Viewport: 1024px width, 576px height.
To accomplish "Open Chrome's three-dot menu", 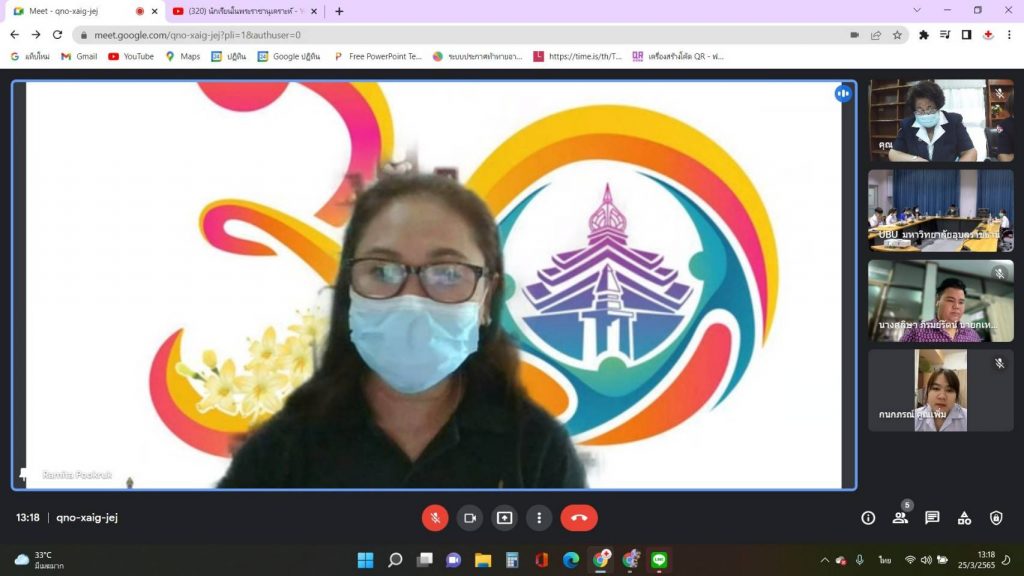I will tap(1009, 34).
